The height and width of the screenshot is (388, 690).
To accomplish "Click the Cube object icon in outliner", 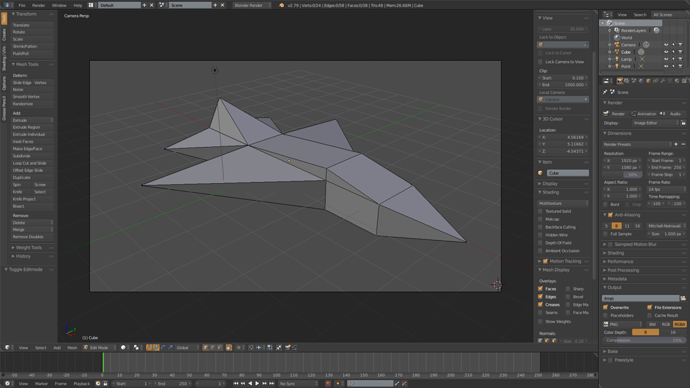I will coord(617,52).
